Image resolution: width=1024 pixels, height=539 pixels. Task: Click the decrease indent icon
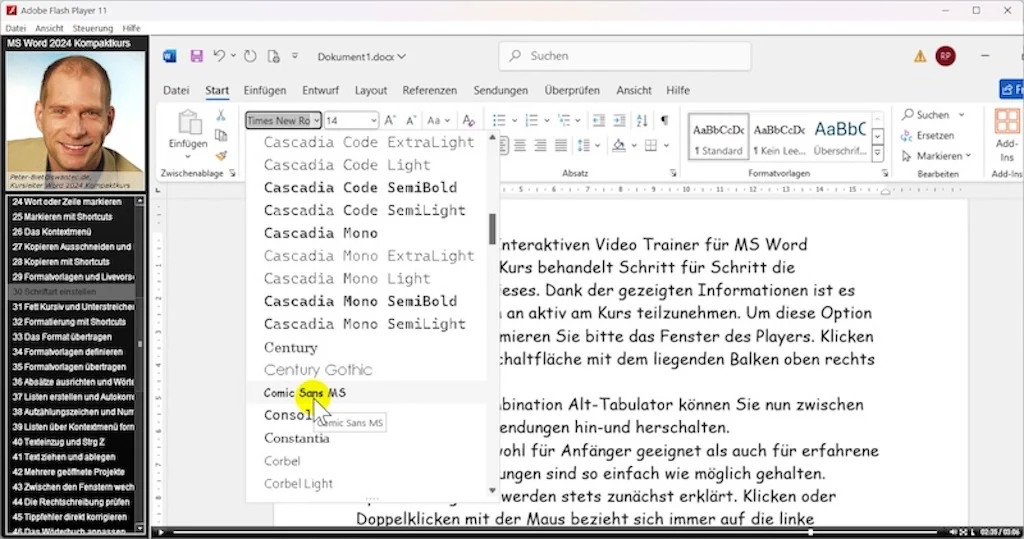tap(598, 120)
